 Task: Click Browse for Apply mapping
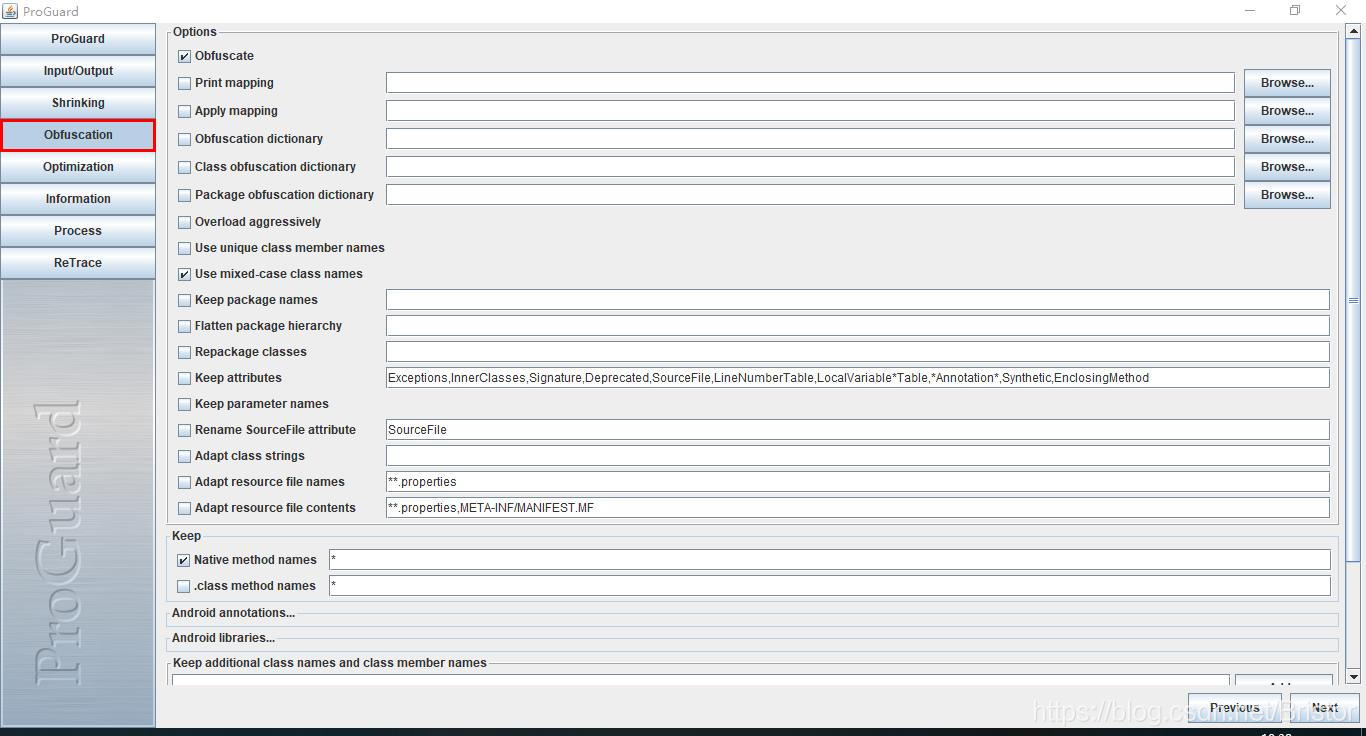[1287, 111]
